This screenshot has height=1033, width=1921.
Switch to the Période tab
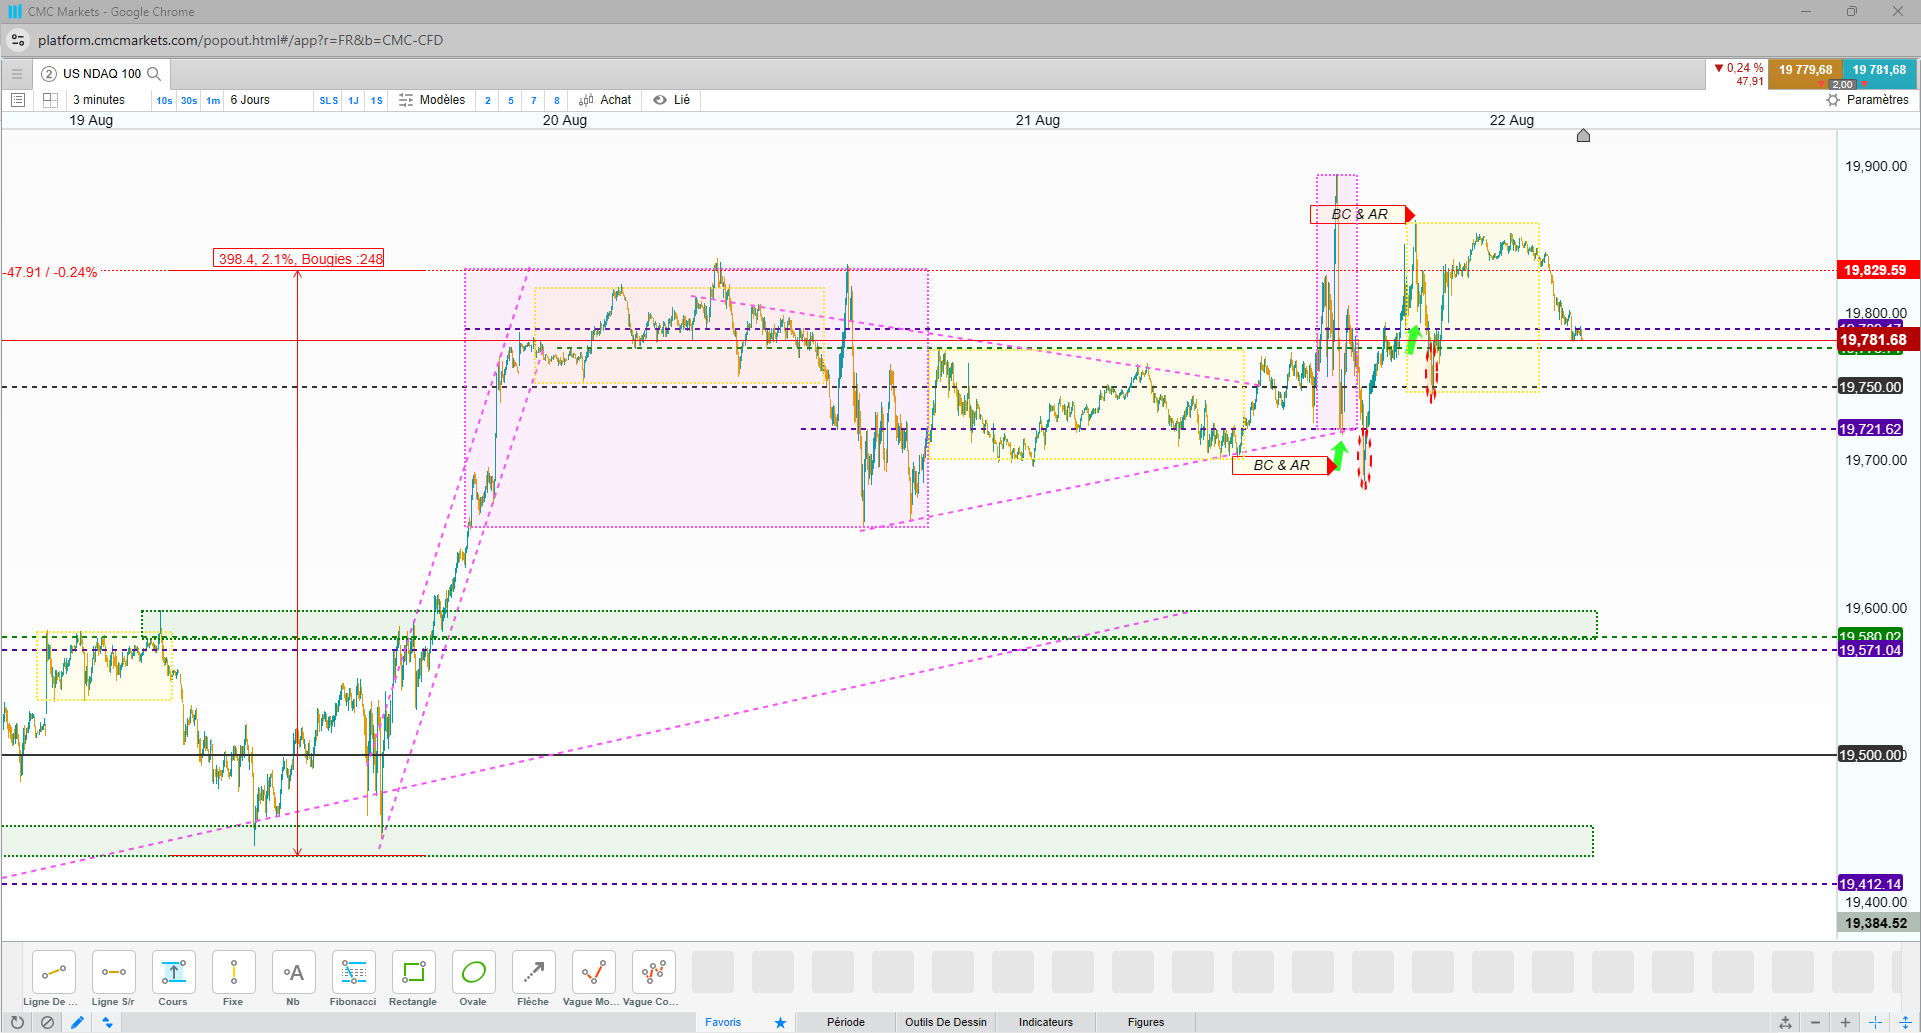click(846, 1022)
